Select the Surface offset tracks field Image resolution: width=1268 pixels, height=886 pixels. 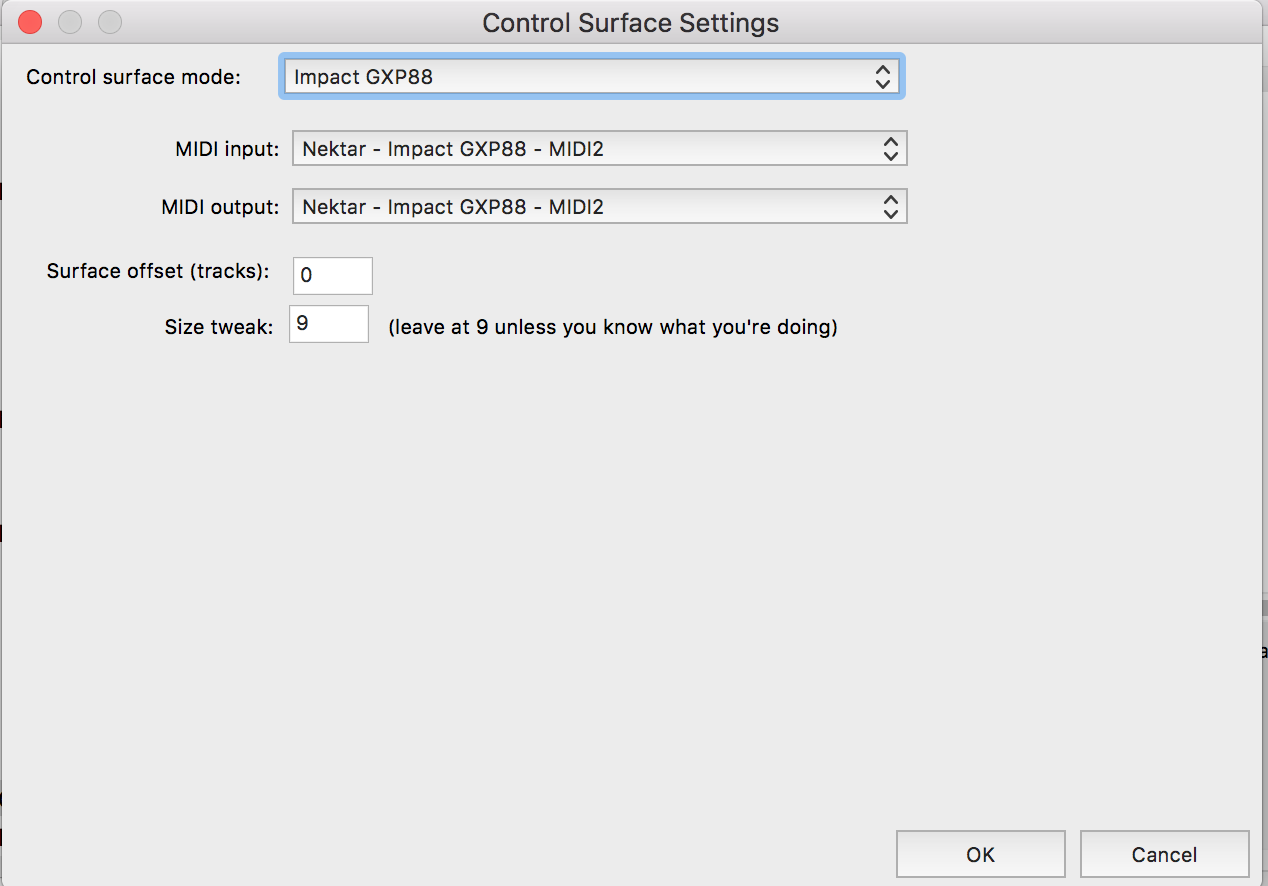coord(332,275)
